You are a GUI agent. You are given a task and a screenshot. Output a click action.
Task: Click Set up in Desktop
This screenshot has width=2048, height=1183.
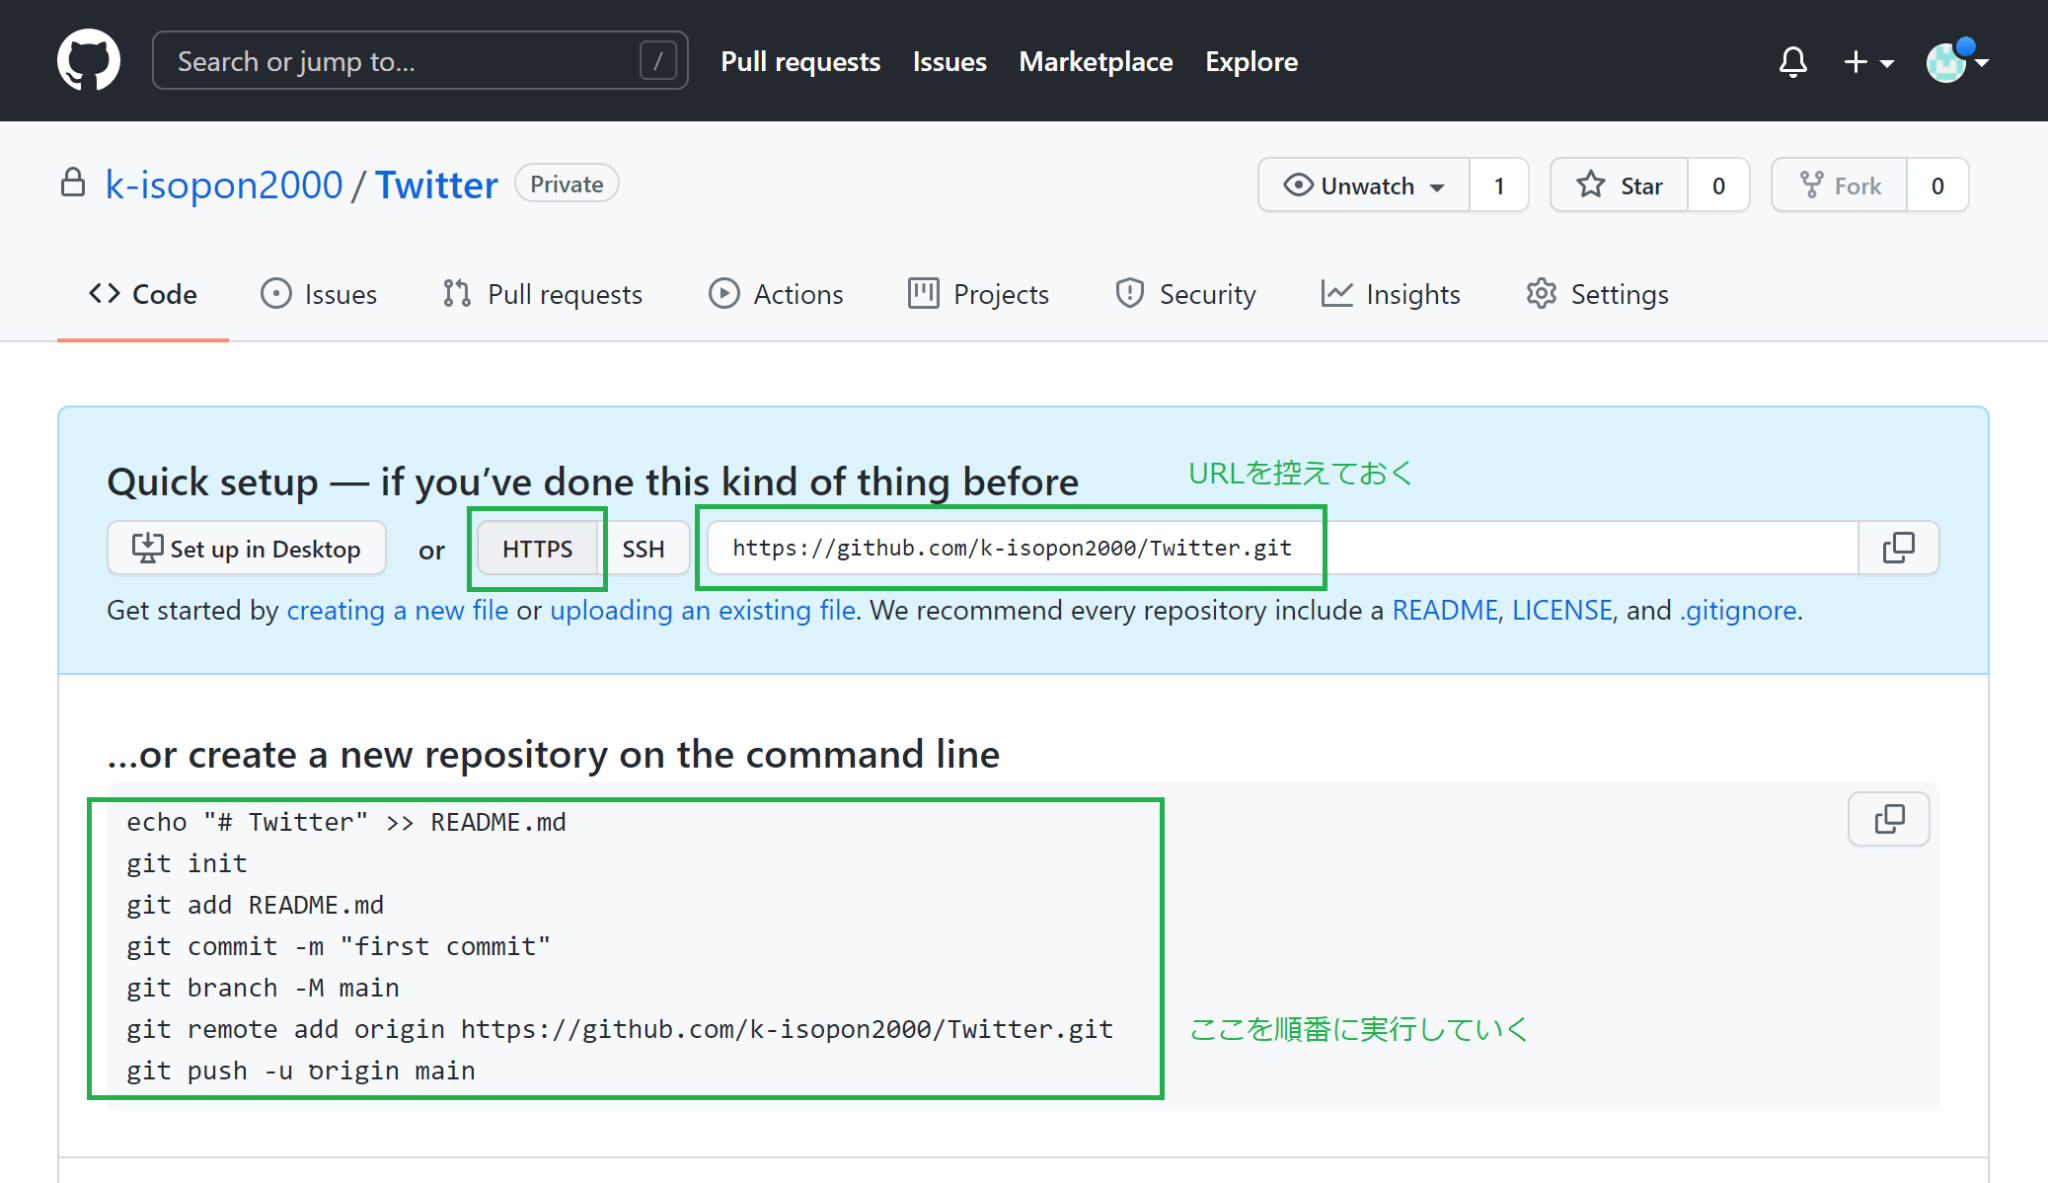coord(246,548)
